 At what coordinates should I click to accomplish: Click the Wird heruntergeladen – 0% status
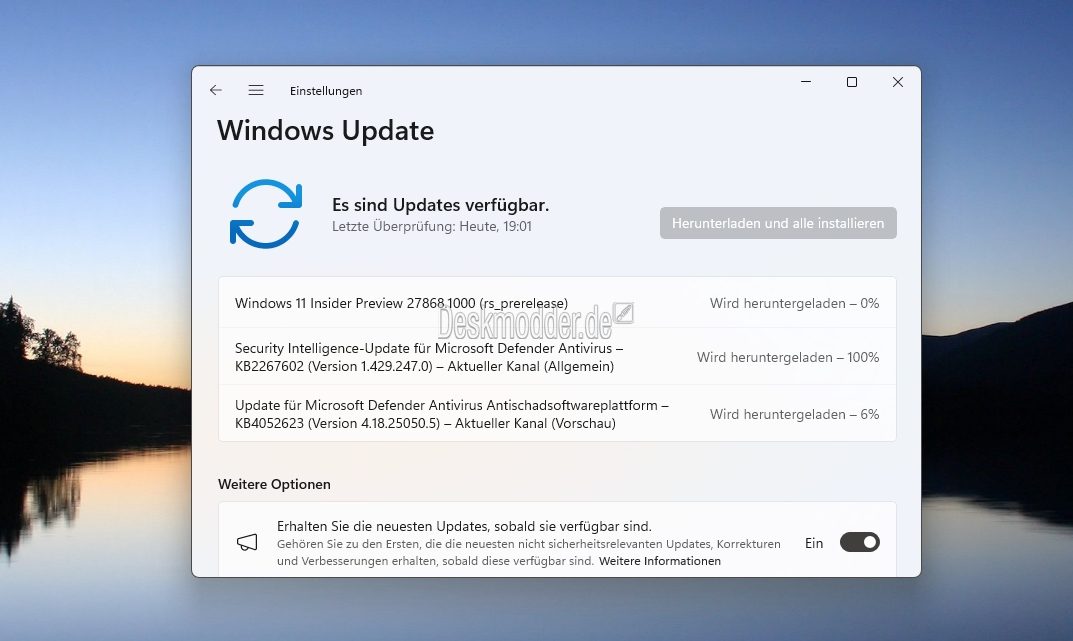tap(794, 303)
